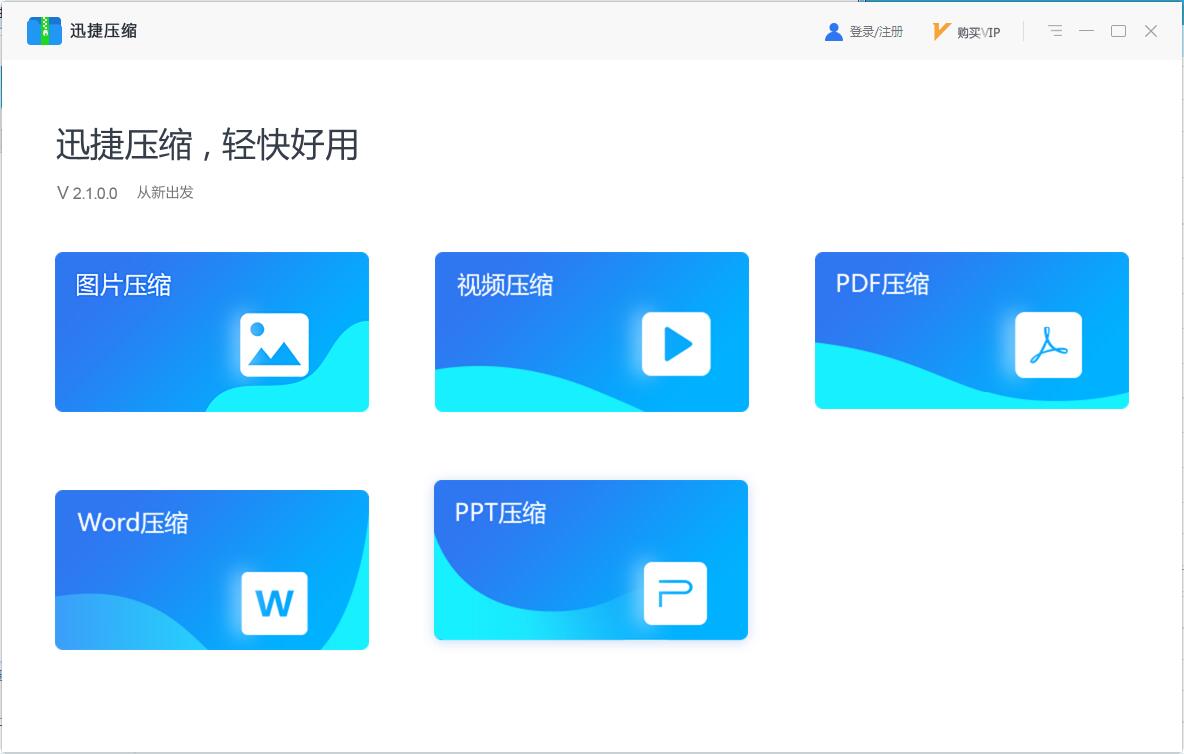The height and width of the screenshot is (754, 1184).
Task: Open the 视频压缩 compression card
Action: 591,331
